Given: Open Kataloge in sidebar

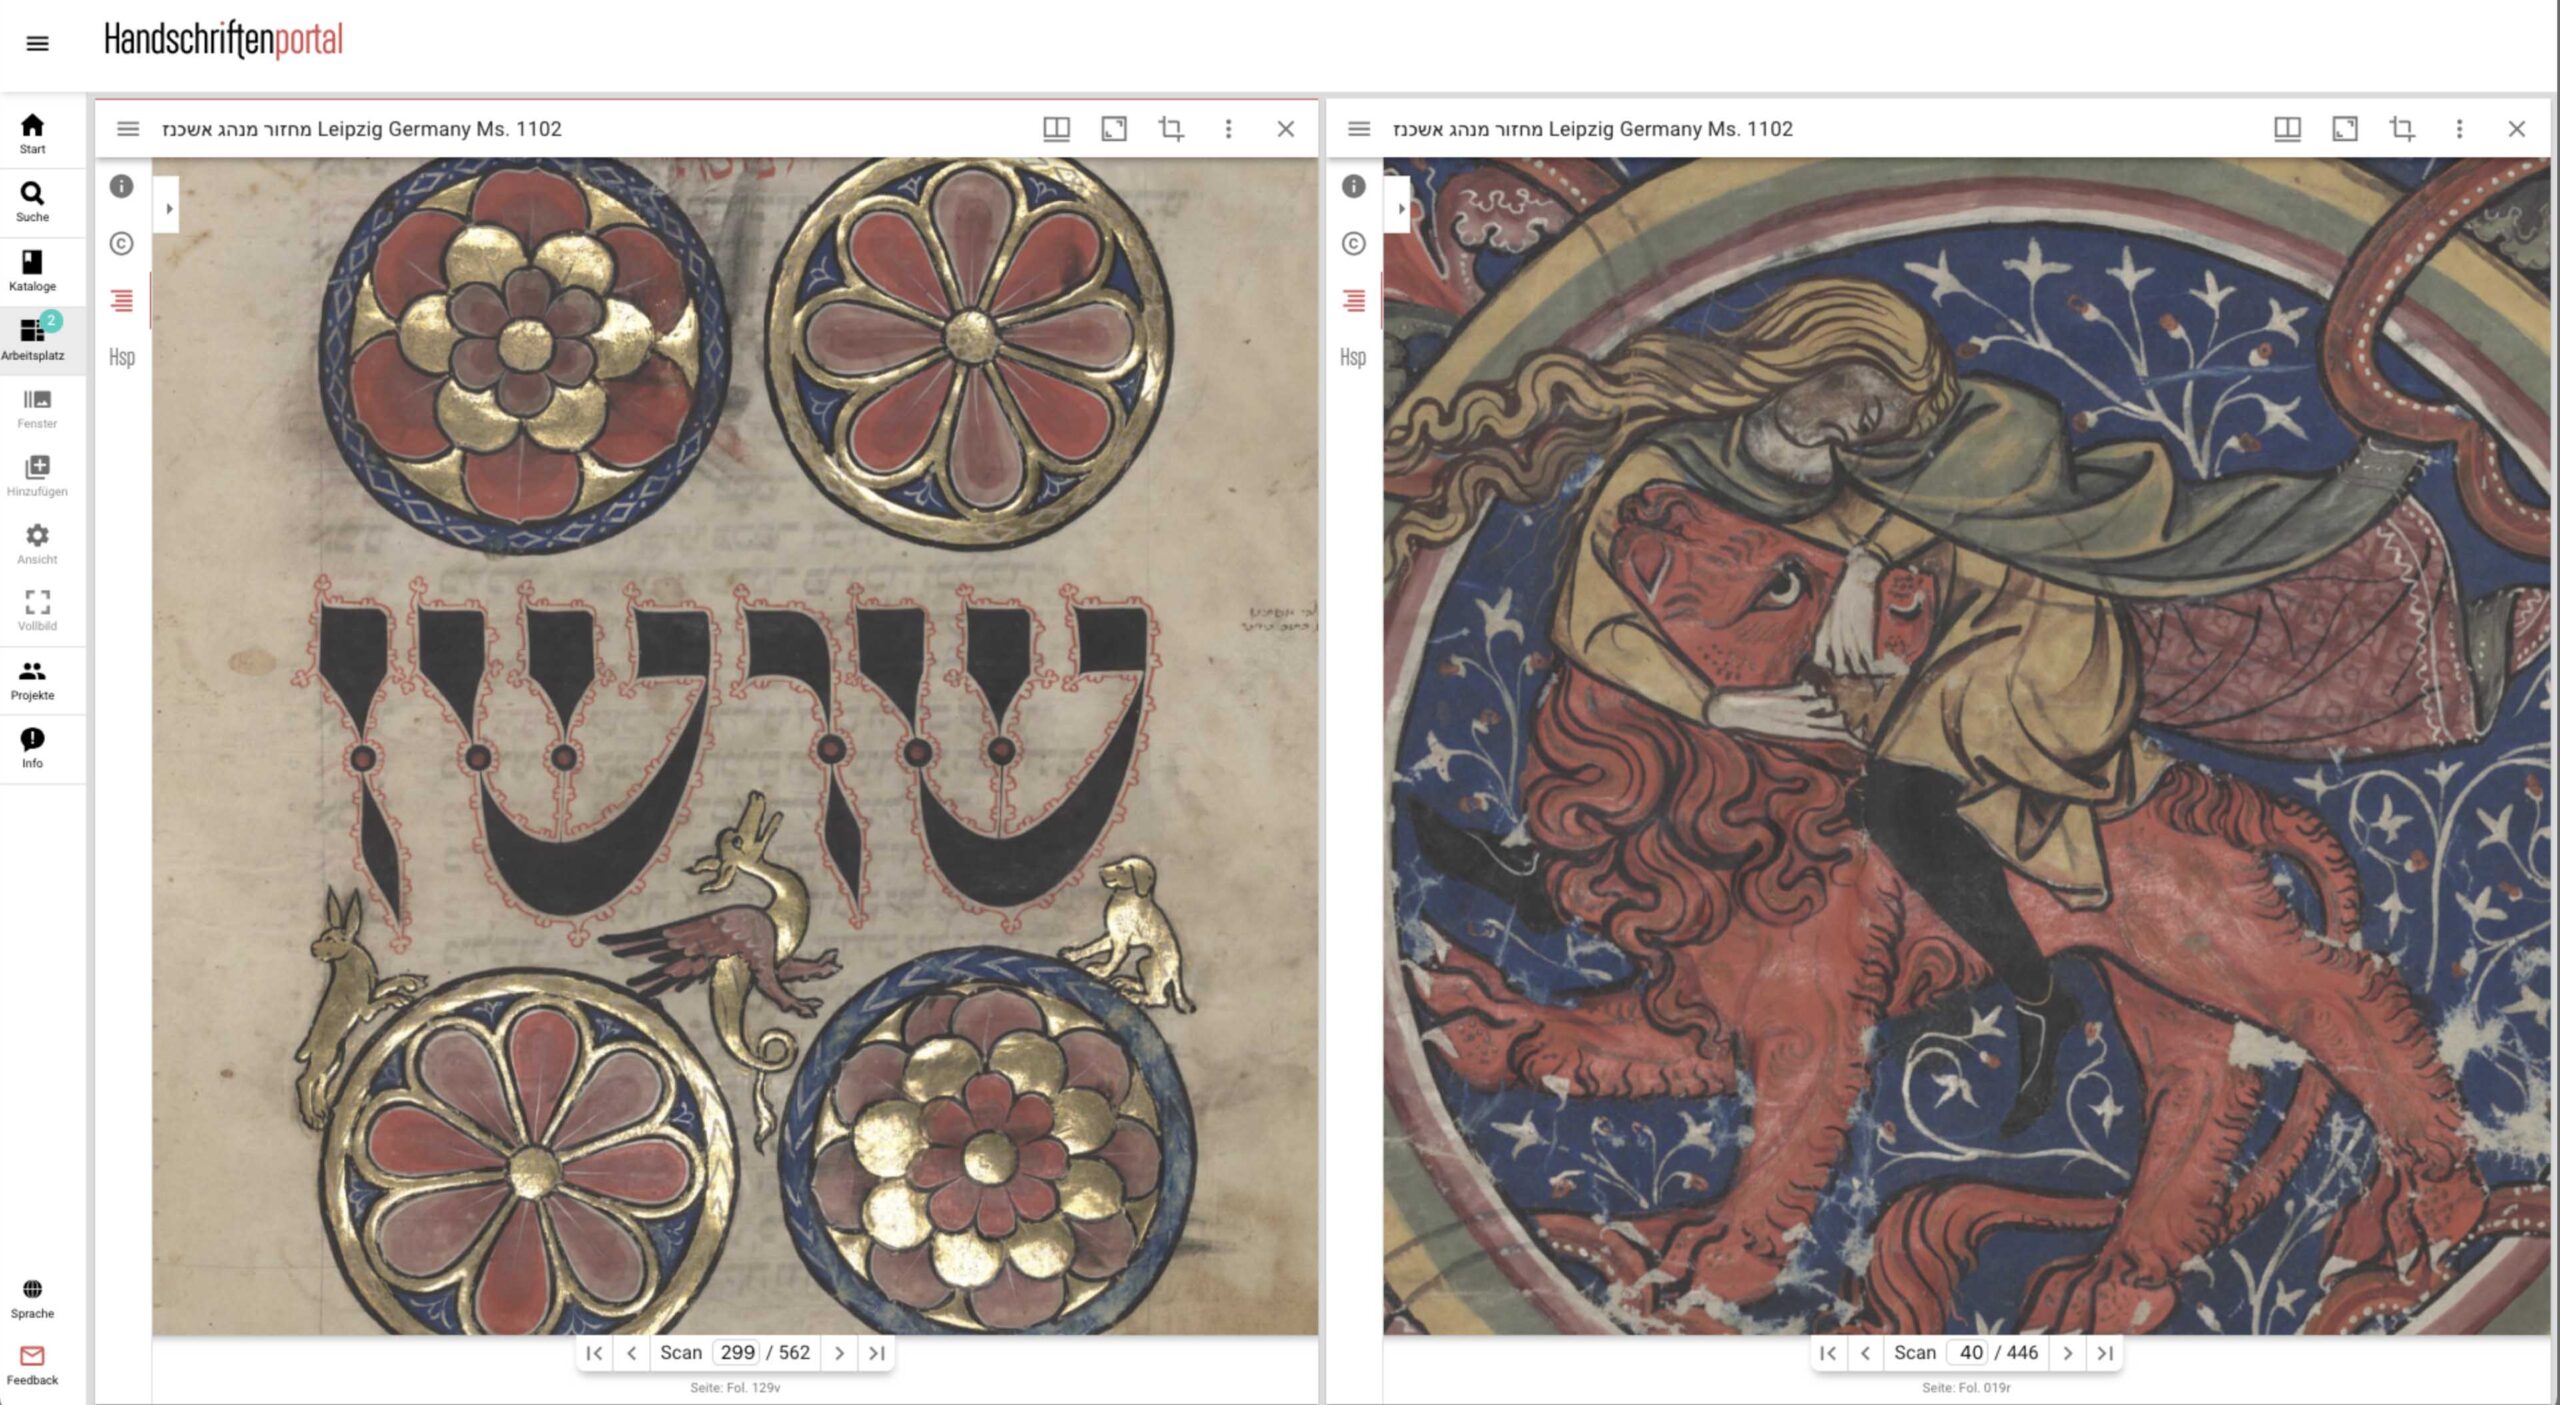Looking at the screenshot, I should click(x=32, y=270).
